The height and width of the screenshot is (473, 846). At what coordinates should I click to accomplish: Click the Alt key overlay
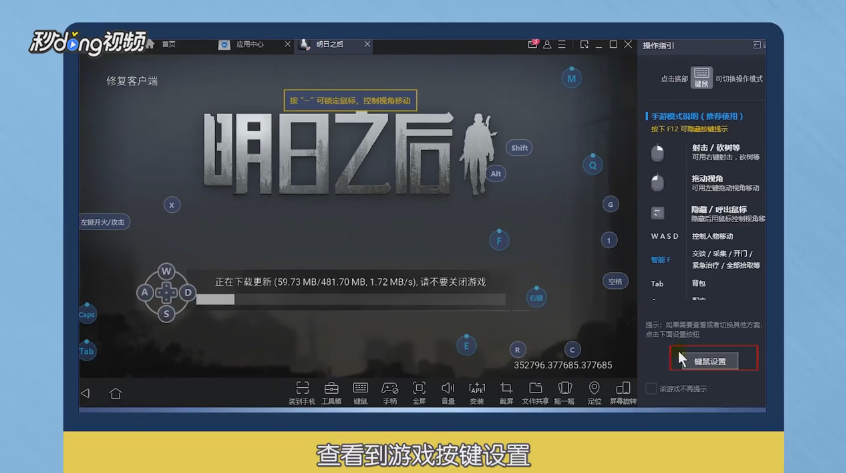pos(496,174)
